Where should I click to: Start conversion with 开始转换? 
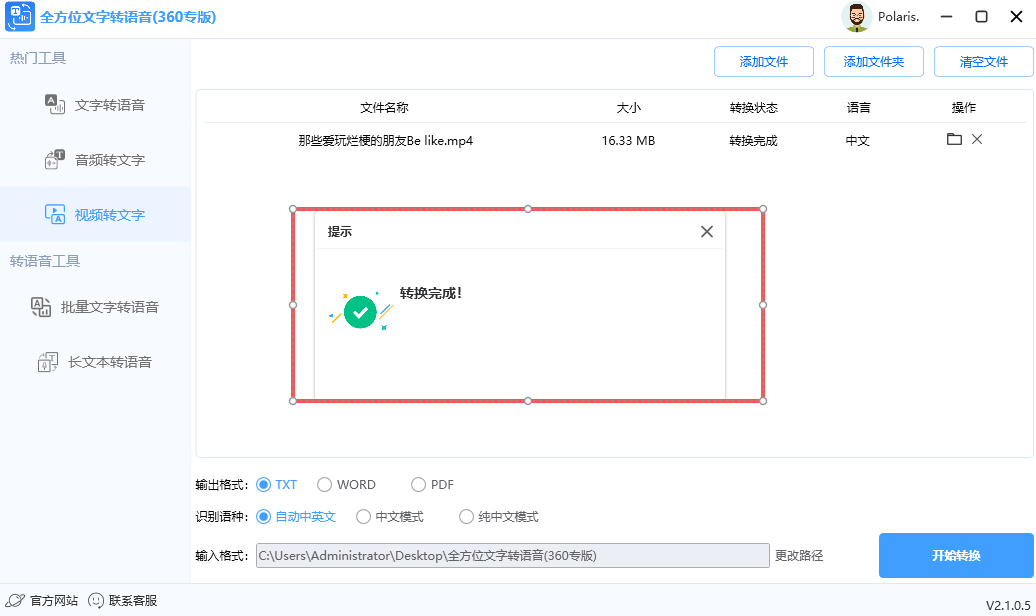956,555
